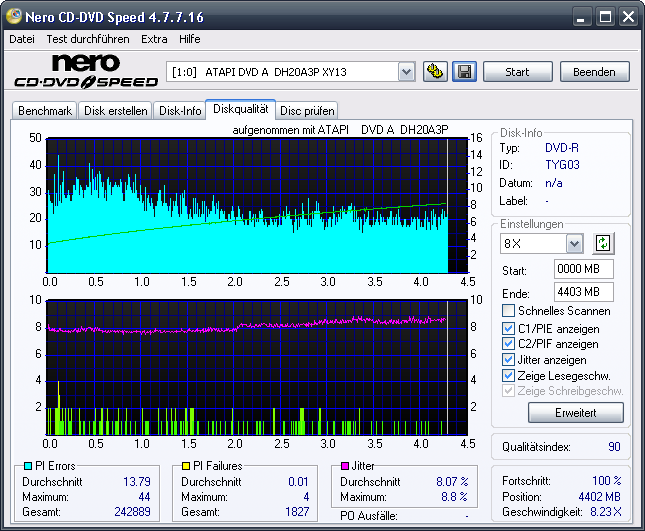Click PI Errors Maximum value 44

pyautogui.click(x=144, y=497)
